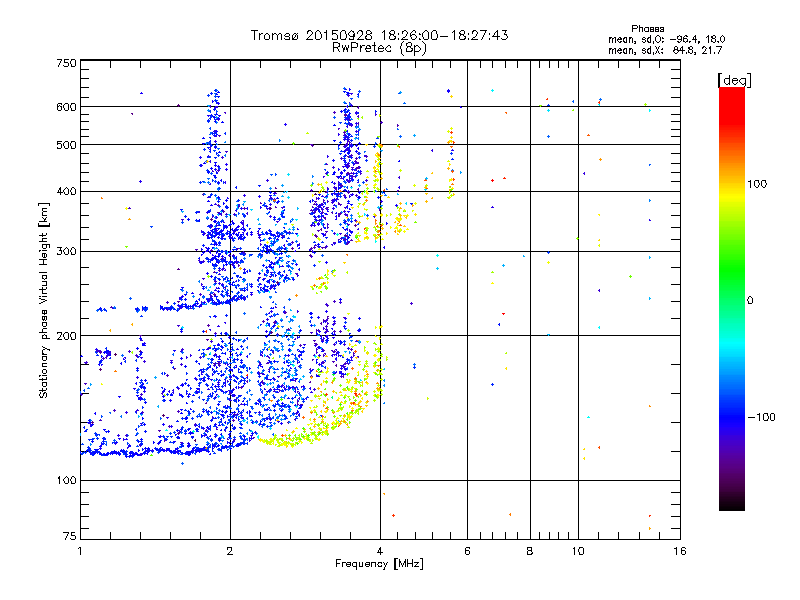Viewport: 800px width, 600px height.
Task: Click the y-axis tick label '200'
Action: pyautogui.click(x=66, y=336)
